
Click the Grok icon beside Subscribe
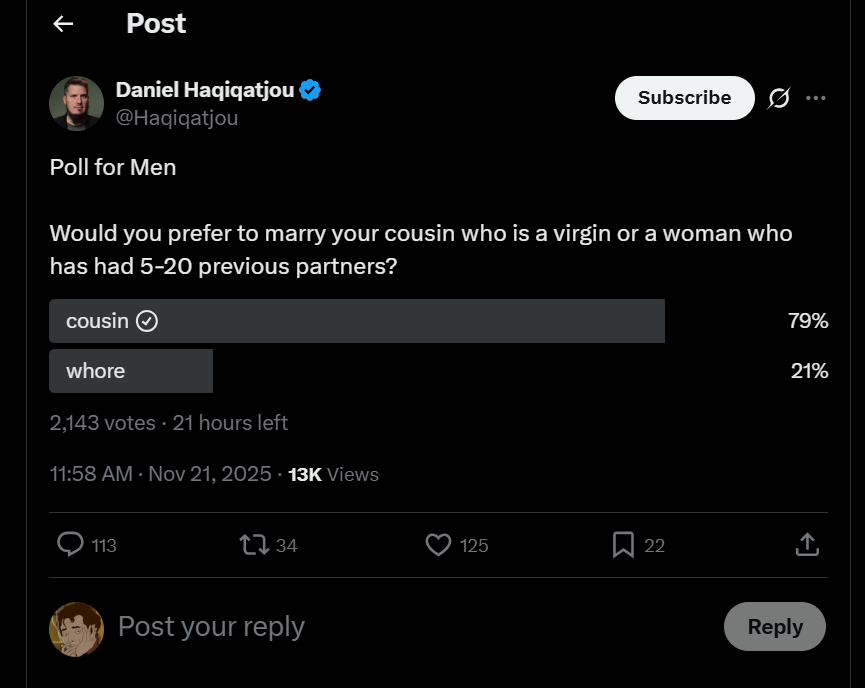point(779,98)
